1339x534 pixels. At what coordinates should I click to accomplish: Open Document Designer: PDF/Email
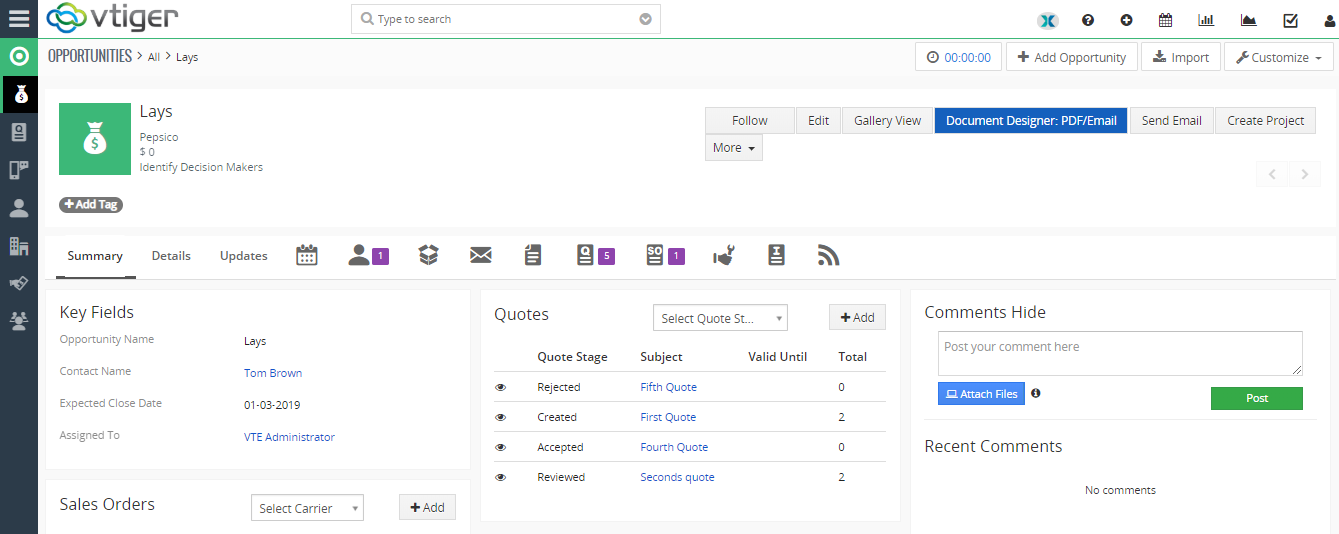(1032, 120)
